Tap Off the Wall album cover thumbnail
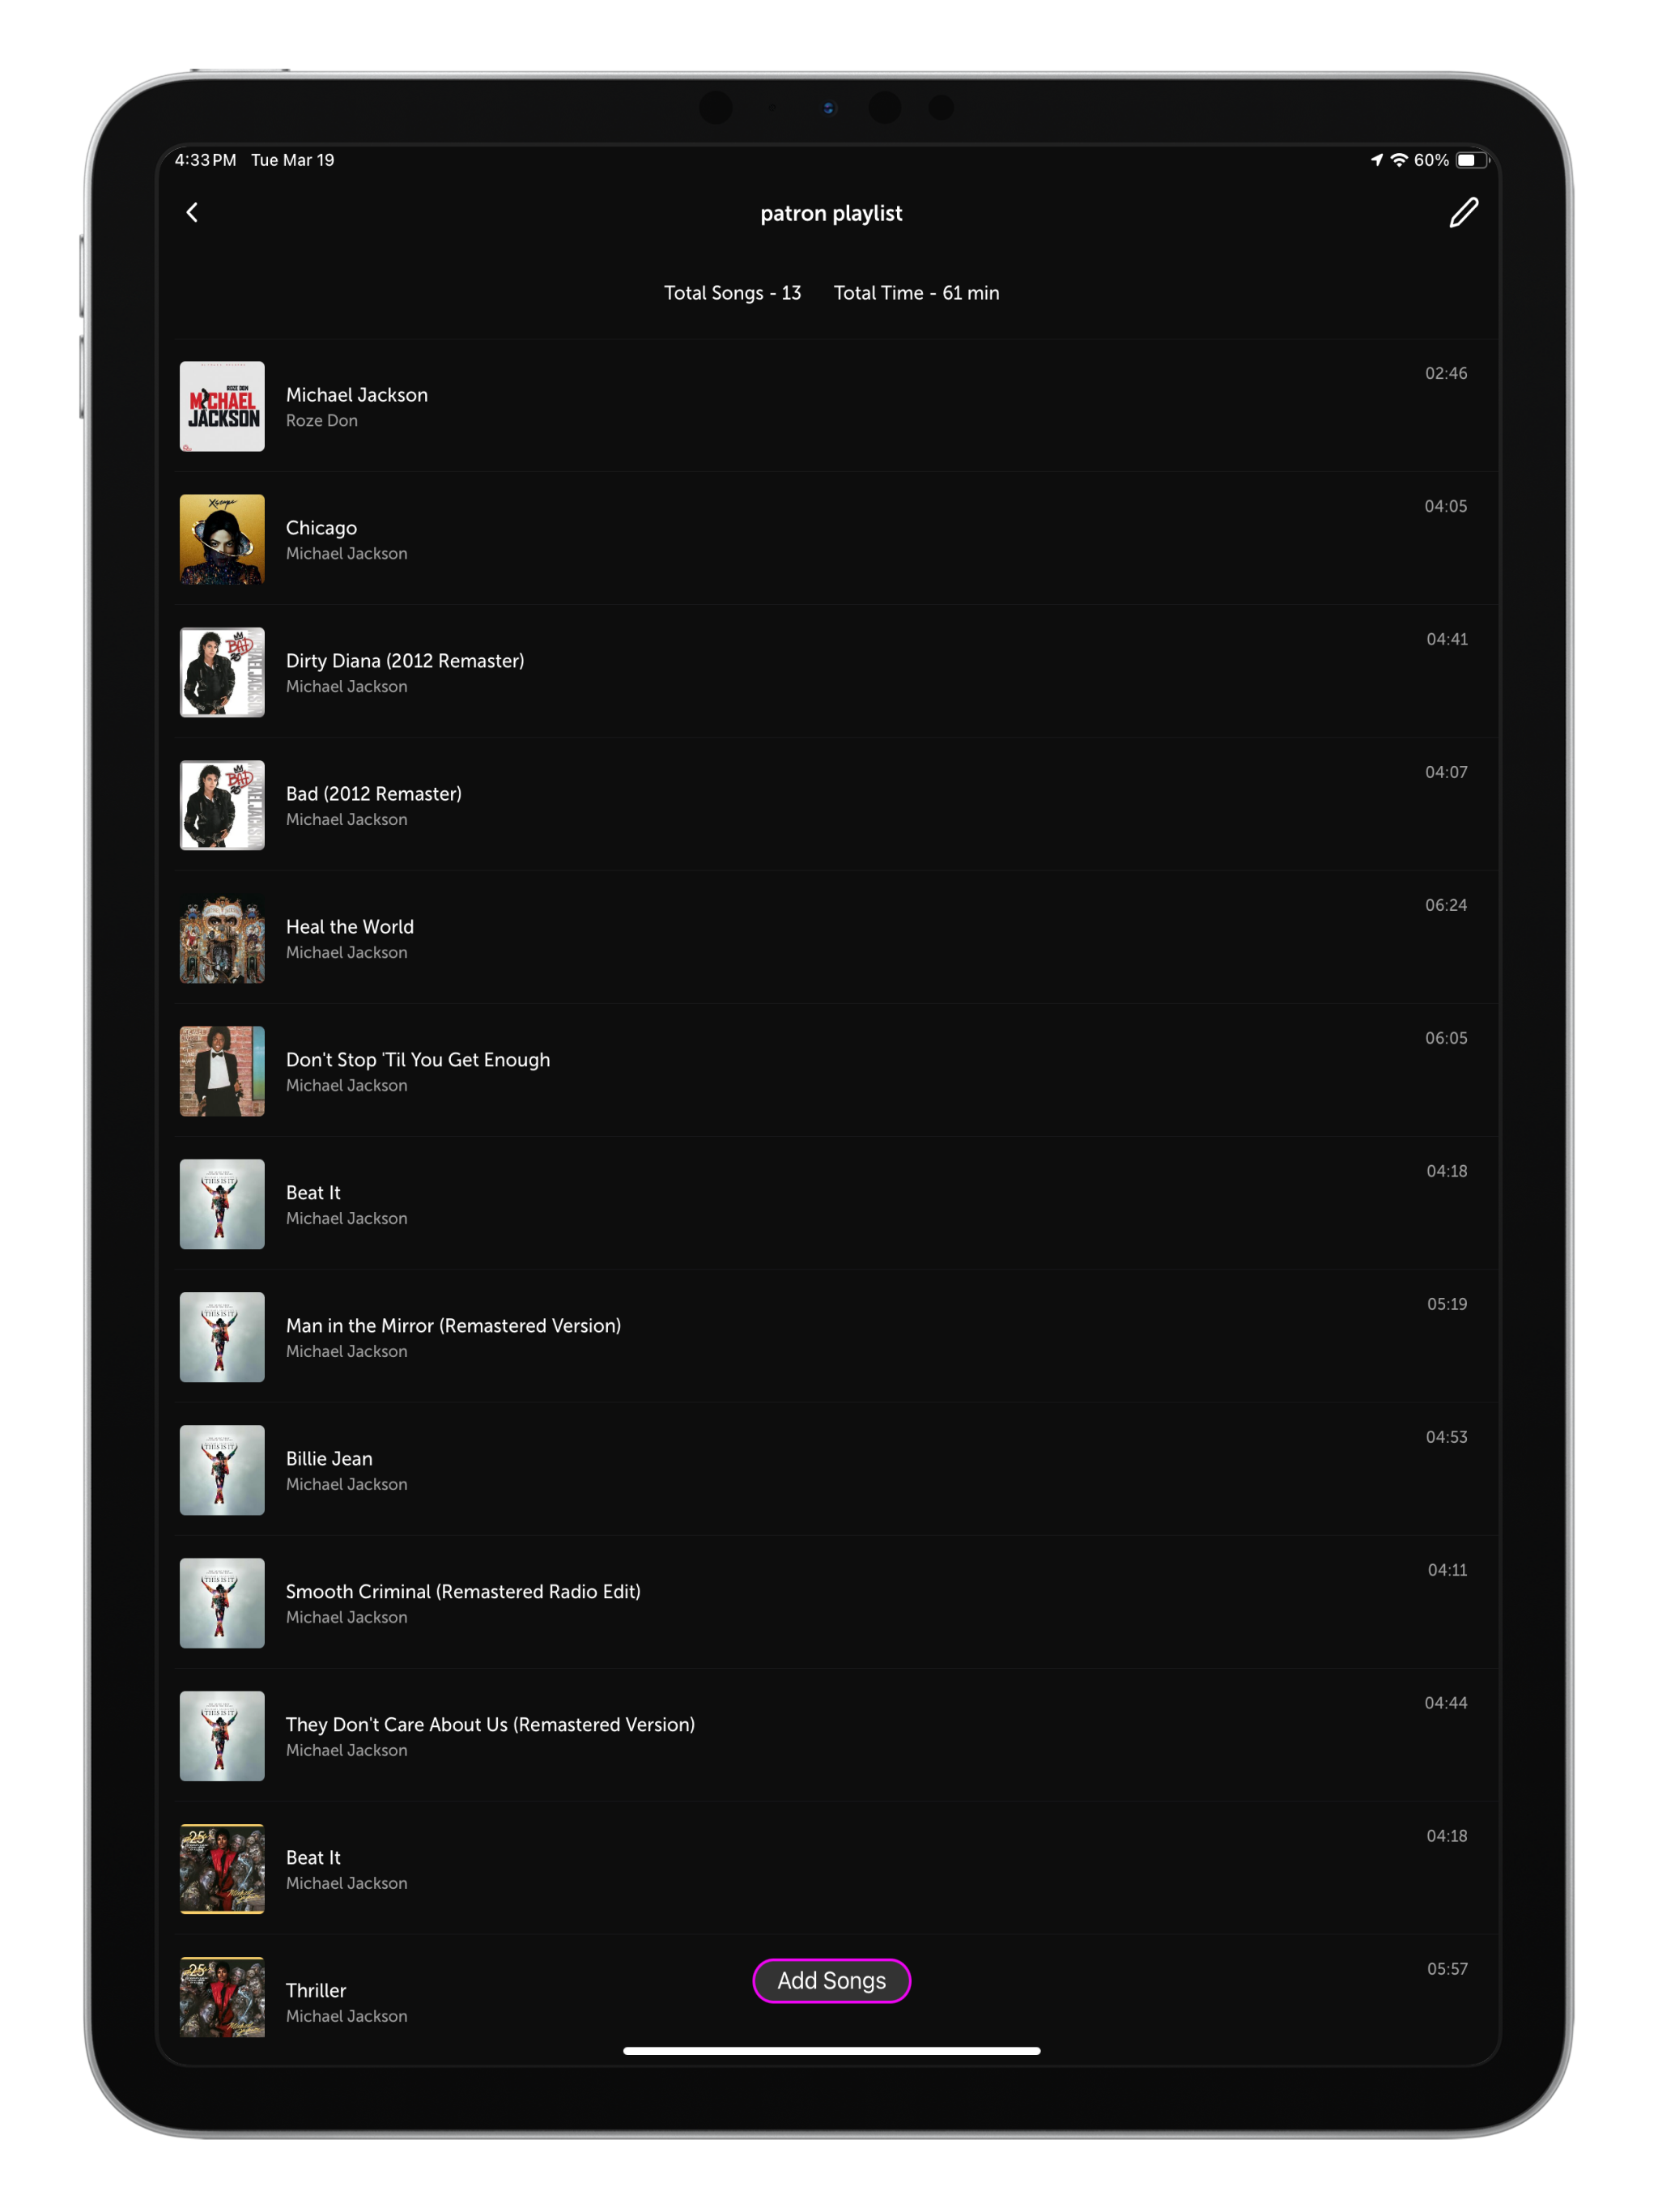The width and height of the screenshot is (1658, 2212). tap(222, 1071)
